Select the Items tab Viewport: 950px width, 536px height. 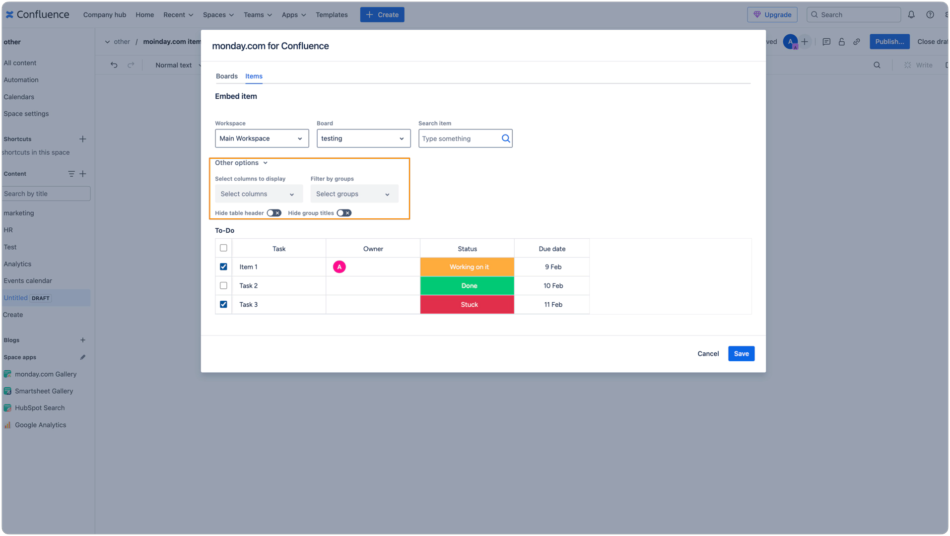coord(254,76)
